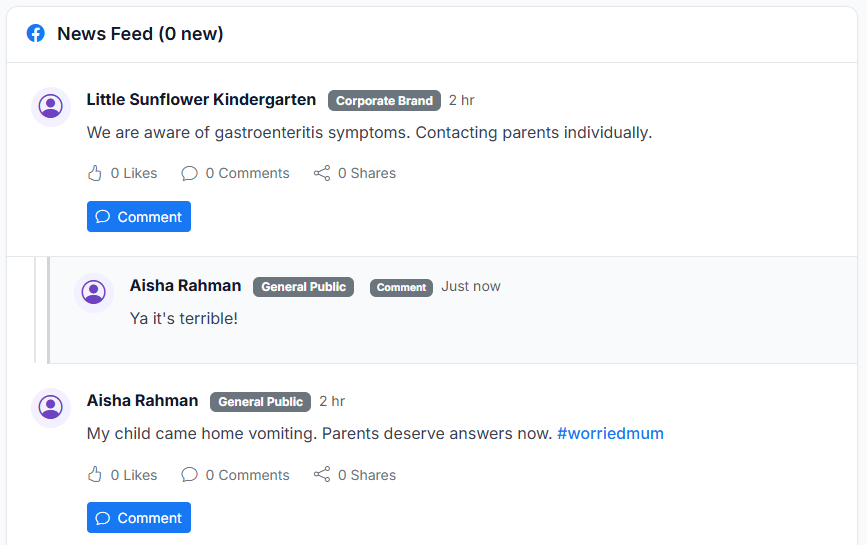Click Aisha Rahman's avatar on vomiting post
This screenshot has width=867, height=545.
click(51, 407)
